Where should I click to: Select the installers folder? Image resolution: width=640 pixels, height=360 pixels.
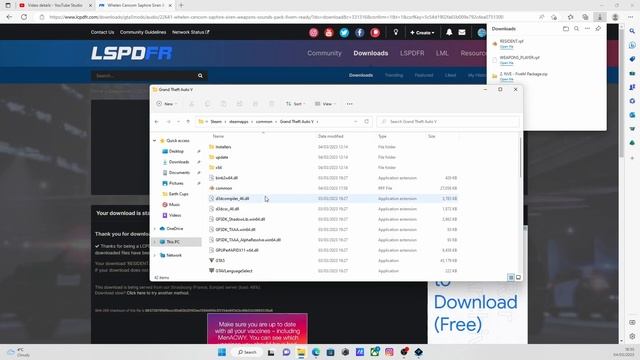point(223,147)
